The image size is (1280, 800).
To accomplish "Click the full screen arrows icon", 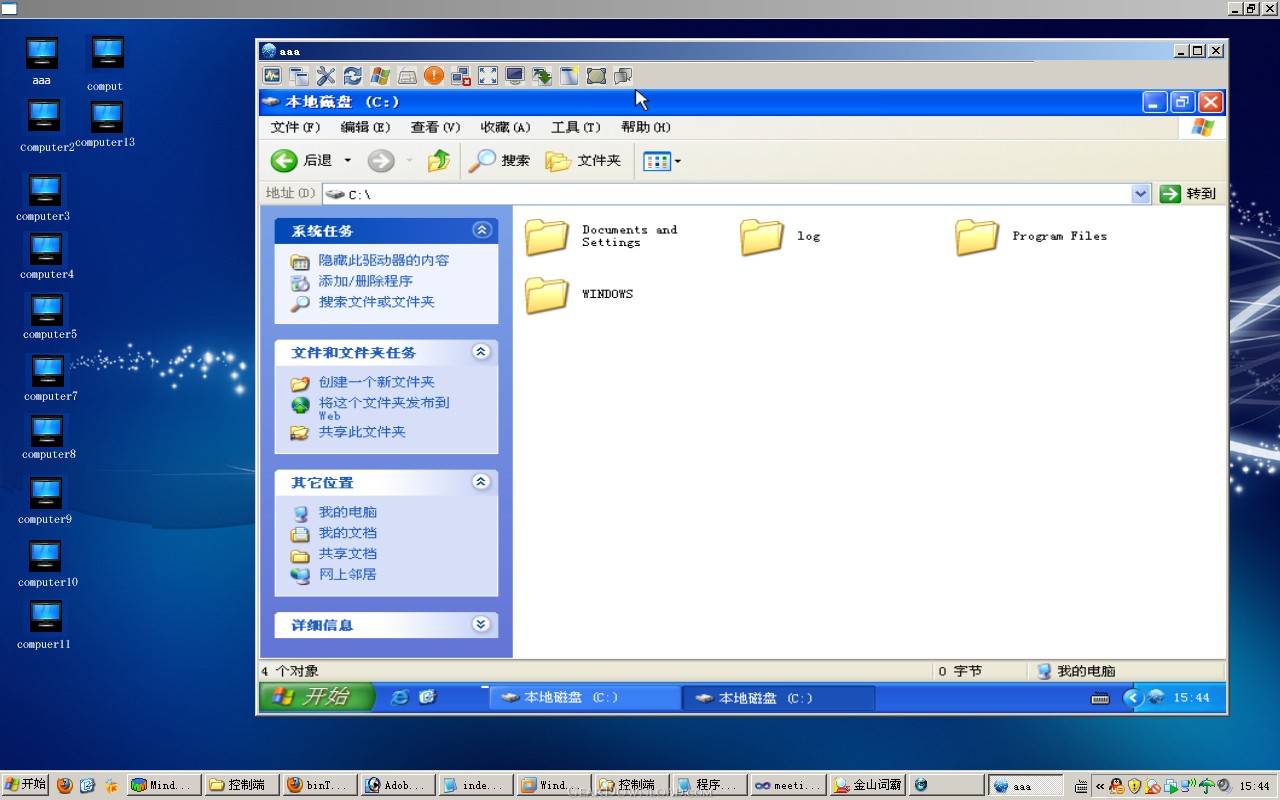I will click(x=487, y=76).
